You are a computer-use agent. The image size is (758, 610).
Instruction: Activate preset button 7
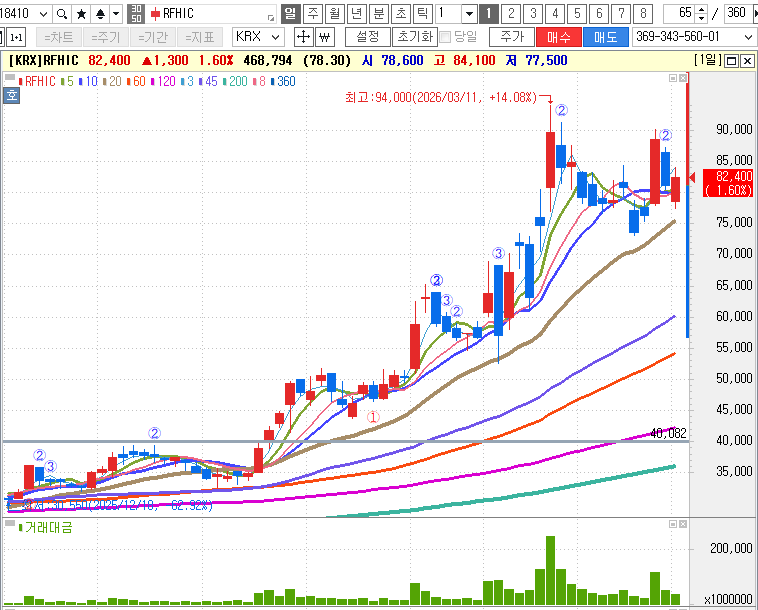click(621, 14)
